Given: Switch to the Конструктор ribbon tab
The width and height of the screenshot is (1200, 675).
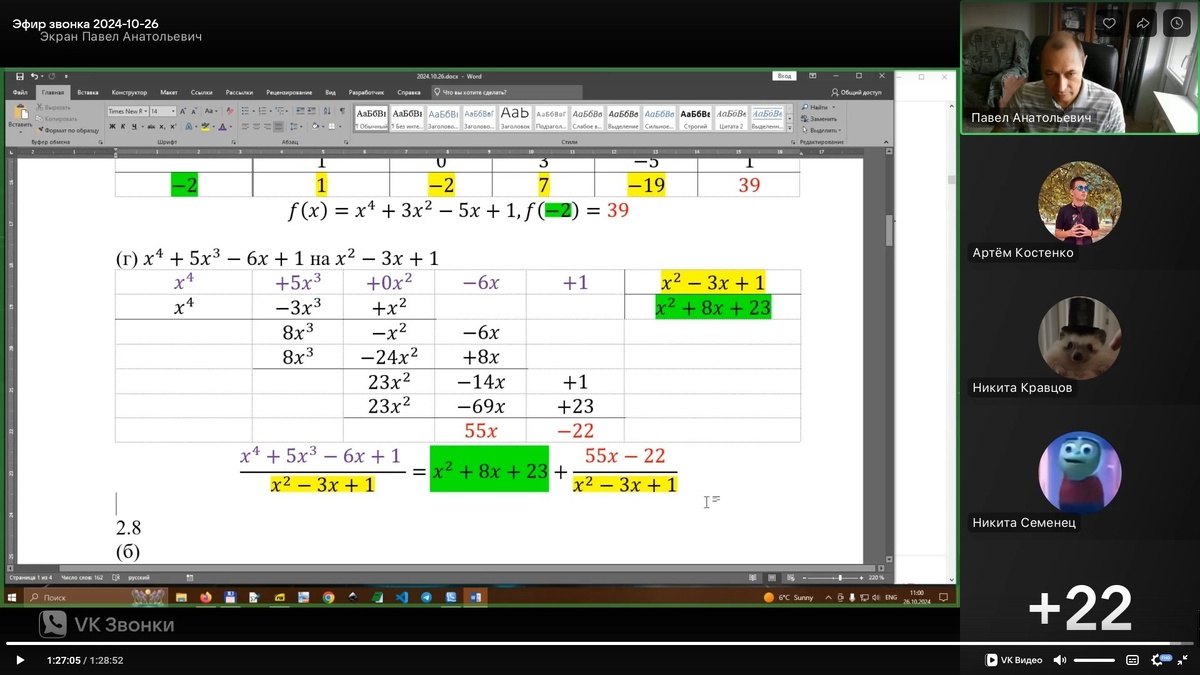Looking at the screenshot, I should pos(129,92).
